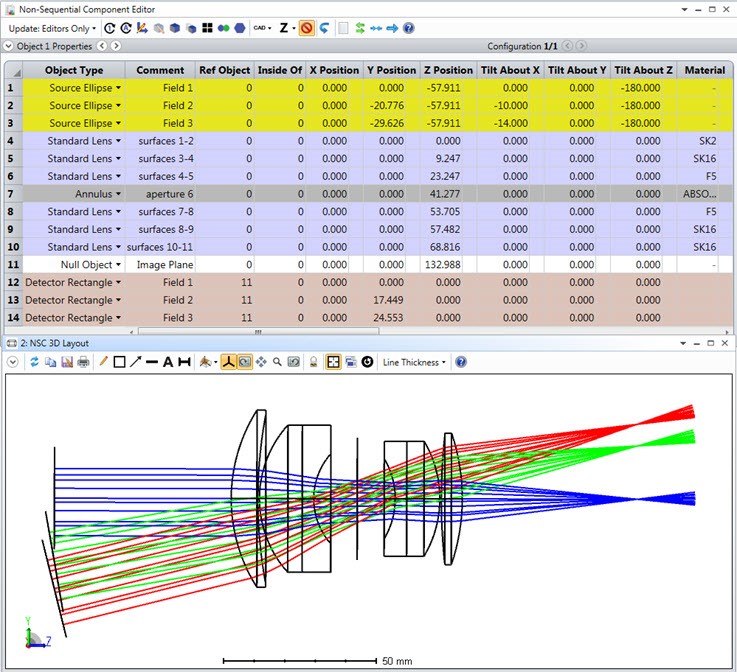Select the Tilt About X cell -14.000
The width and height of the screenshot is (737, 672).
(510, 123)
